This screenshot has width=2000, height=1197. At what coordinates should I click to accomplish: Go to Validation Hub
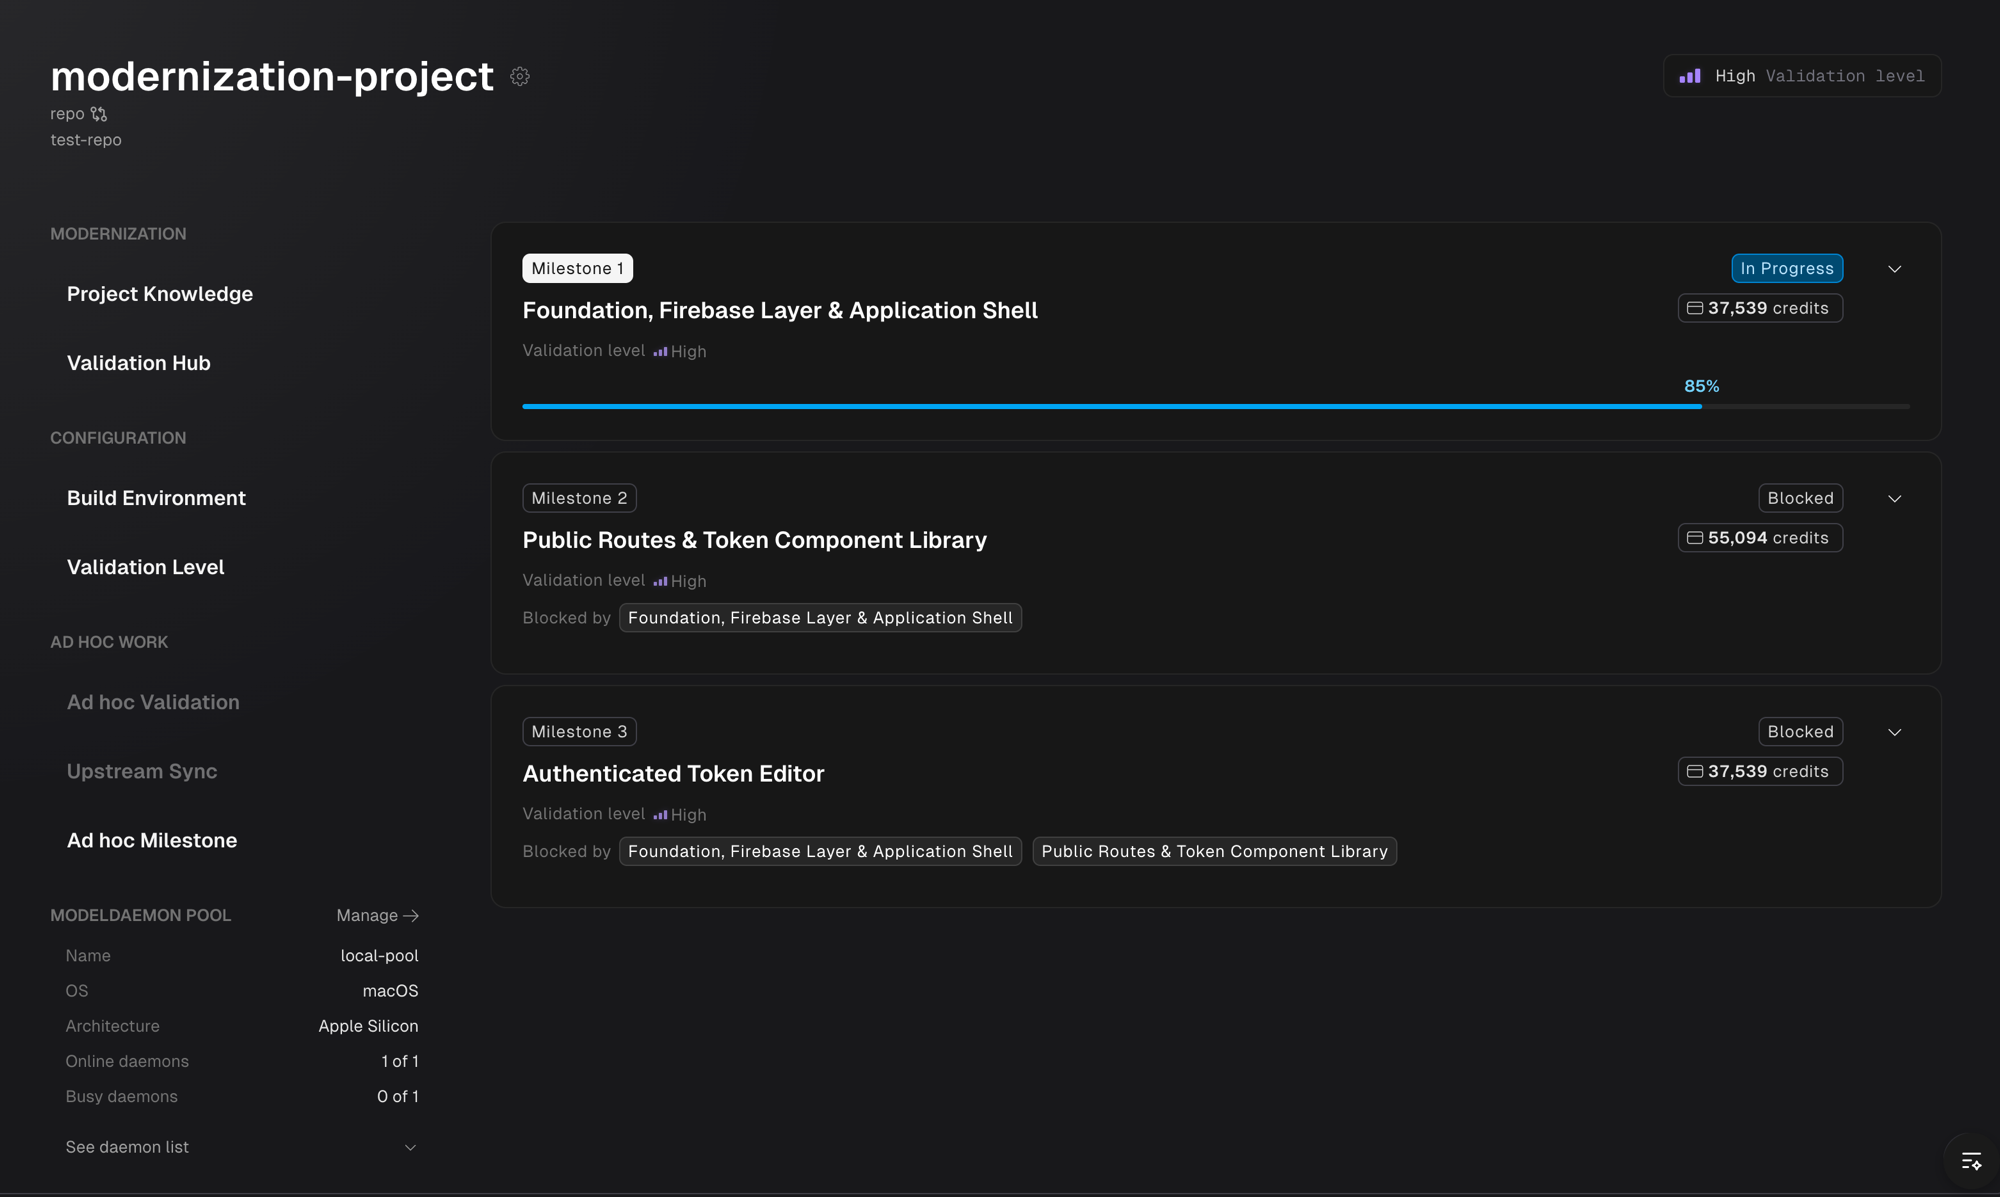[139, 363]
